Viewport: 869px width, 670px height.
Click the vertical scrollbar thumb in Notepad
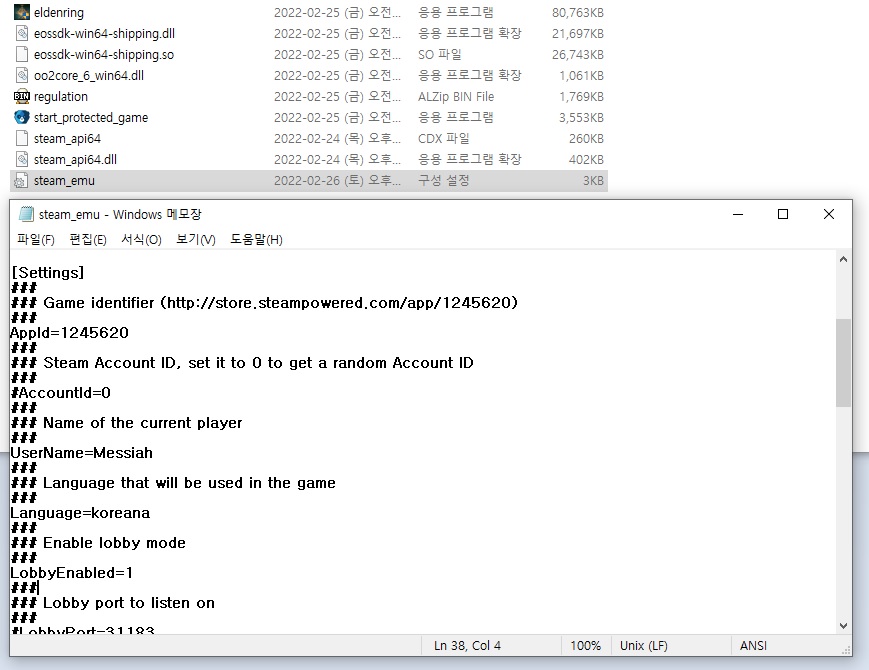tap(843, 363)
